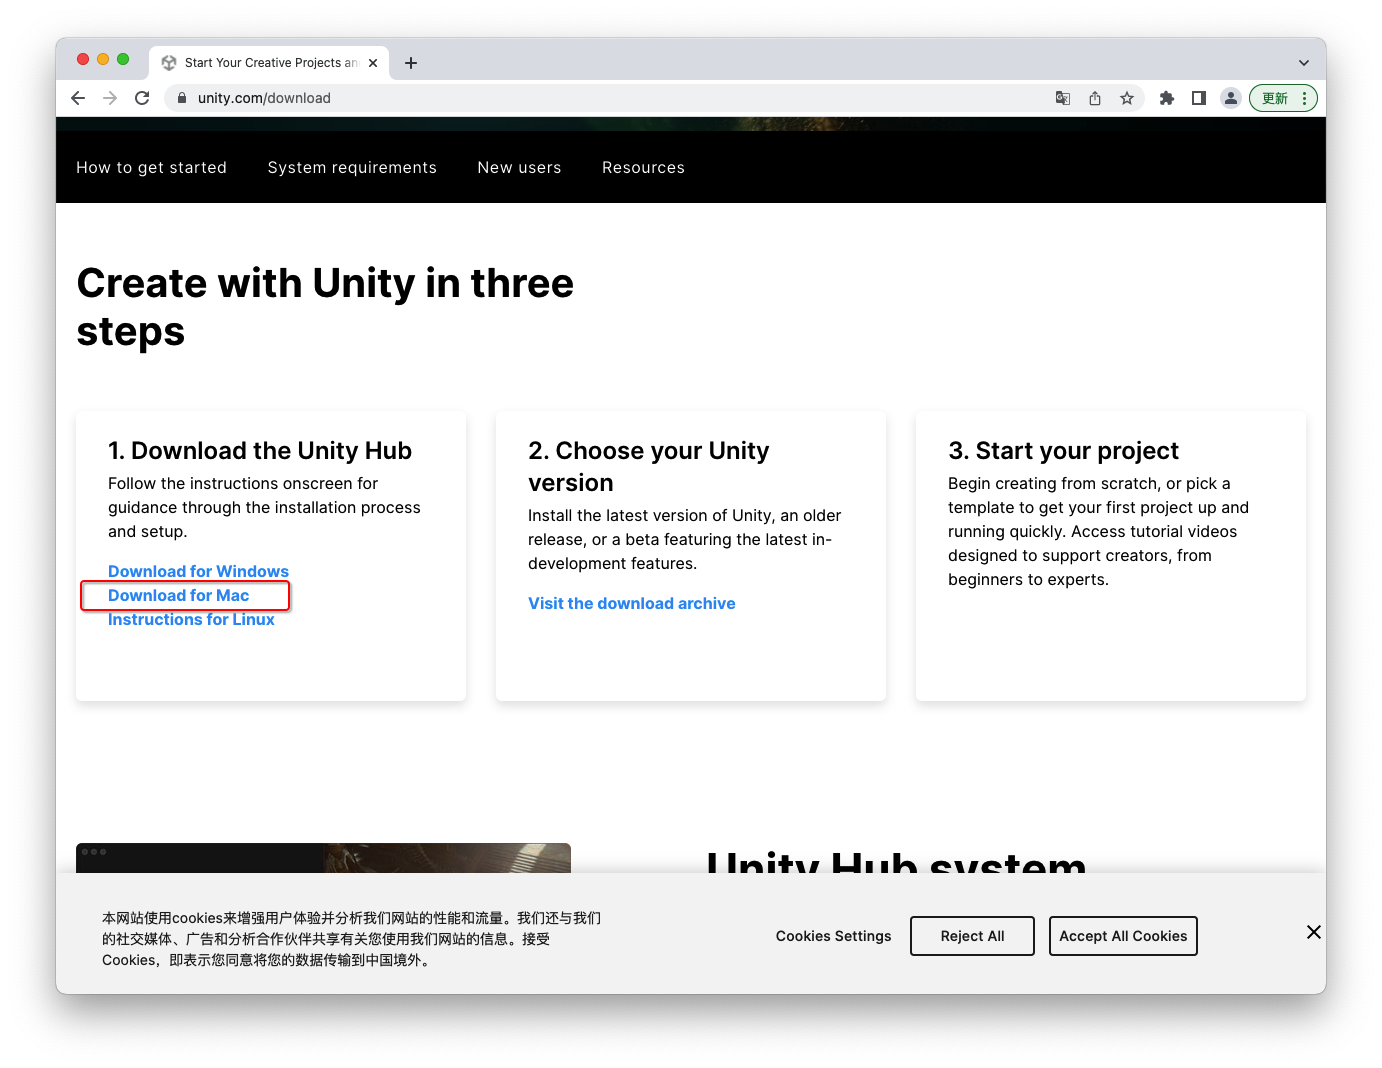Click Download for Mac link
The width and height of the screenshot is (1382, 1068).
(x=179, y=596)
